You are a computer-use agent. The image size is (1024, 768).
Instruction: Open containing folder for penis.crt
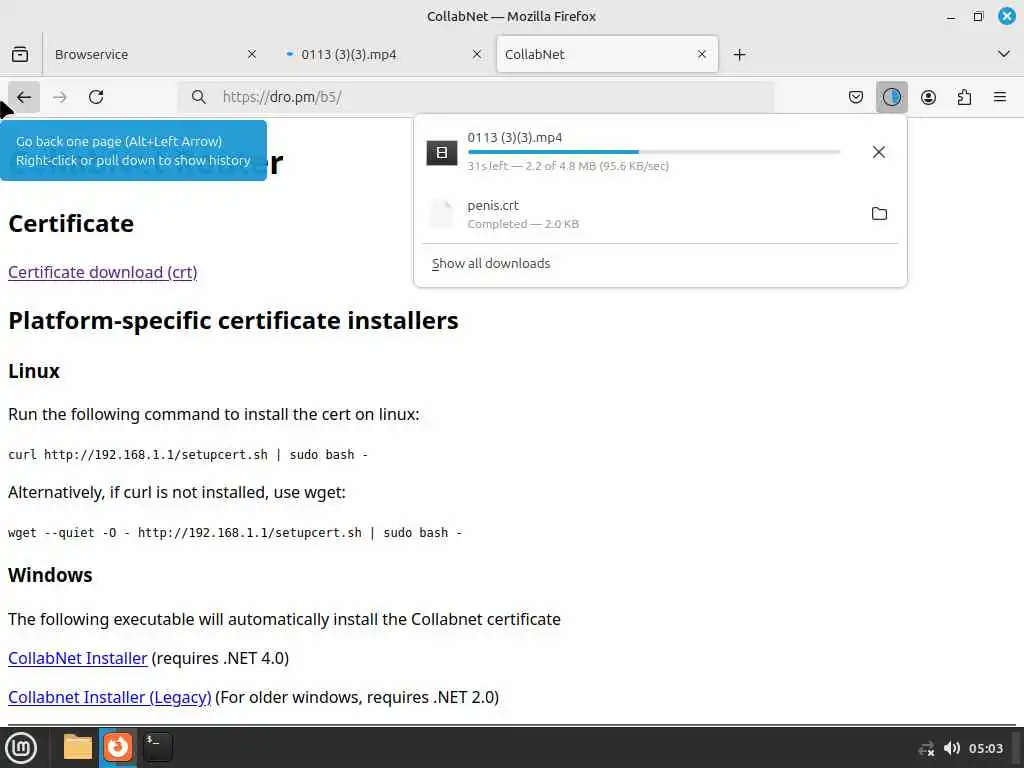(879, 214)
